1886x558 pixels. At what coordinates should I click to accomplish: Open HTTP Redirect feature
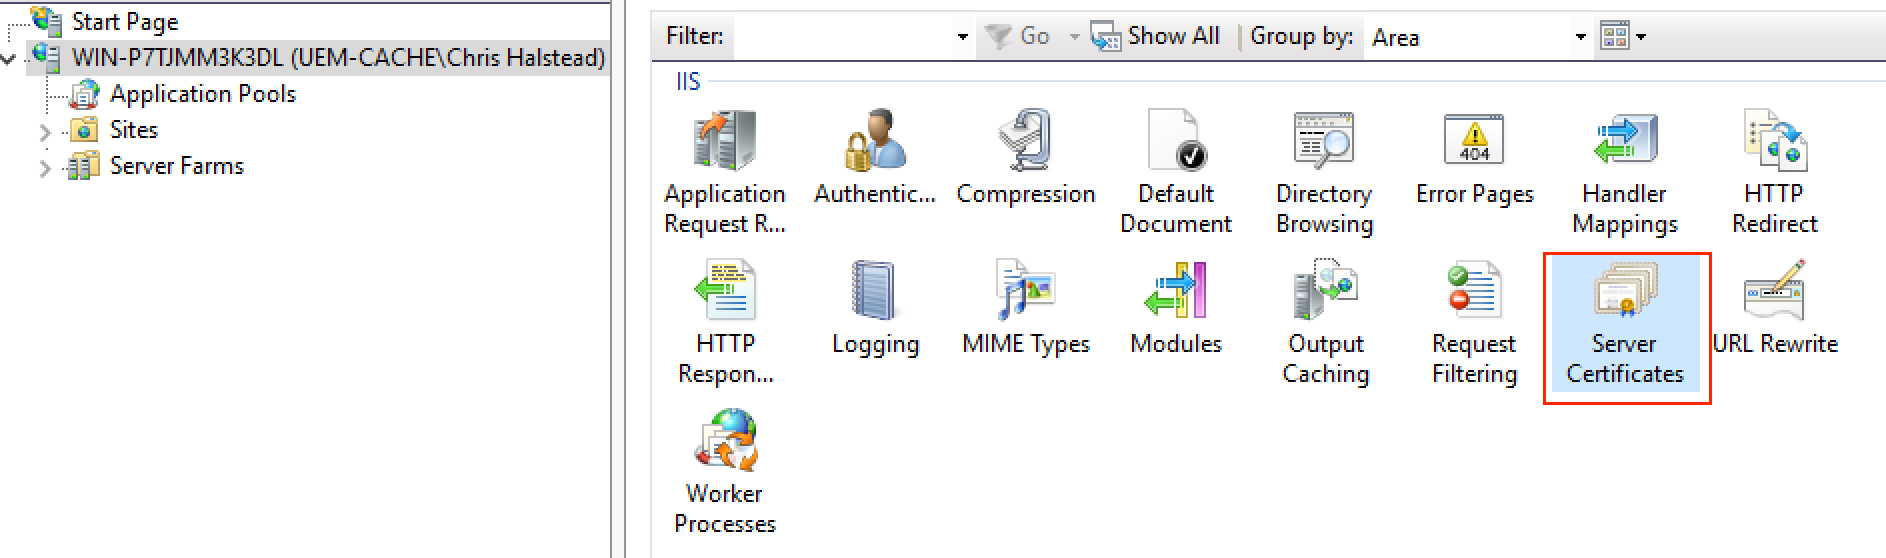pyautogui.click(x=1774, y=173)
